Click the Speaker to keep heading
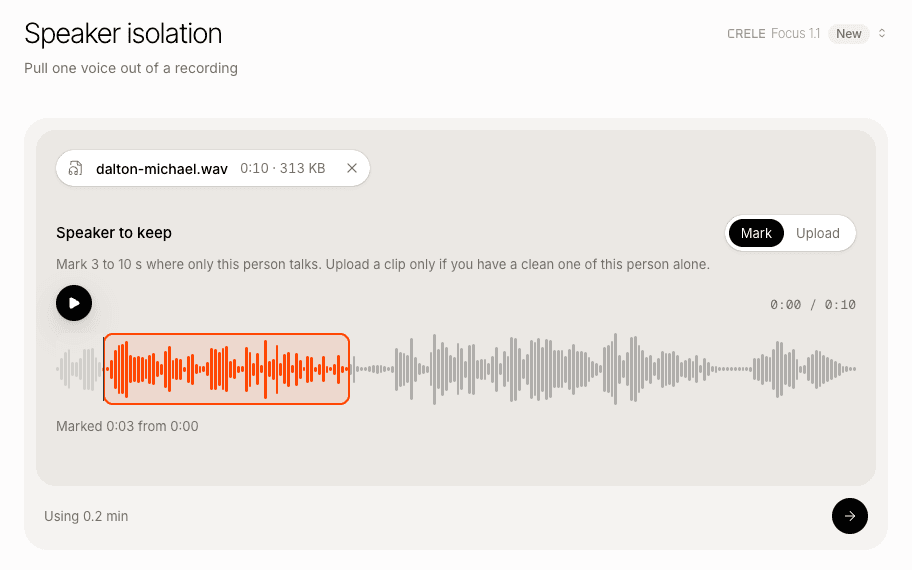 coord(114,233)
